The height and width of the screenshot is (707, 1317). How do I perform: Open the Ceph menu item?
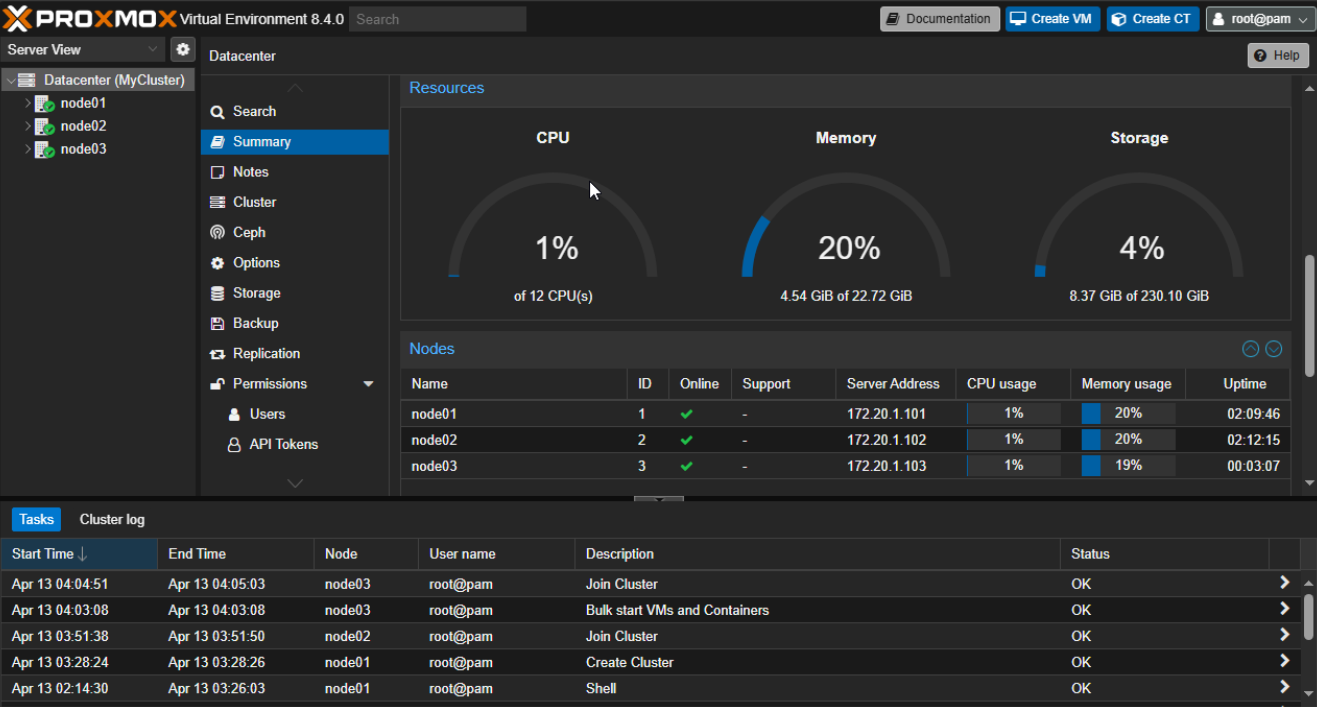click(295, 232)
